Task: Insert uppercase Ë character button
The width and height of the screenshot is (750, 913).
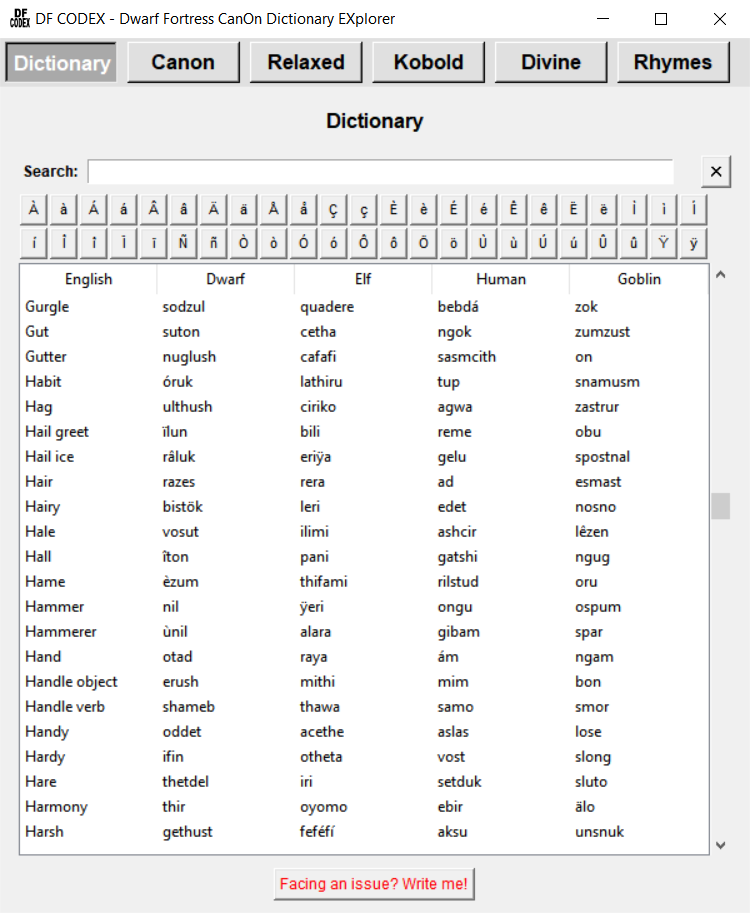Action: 573,209
